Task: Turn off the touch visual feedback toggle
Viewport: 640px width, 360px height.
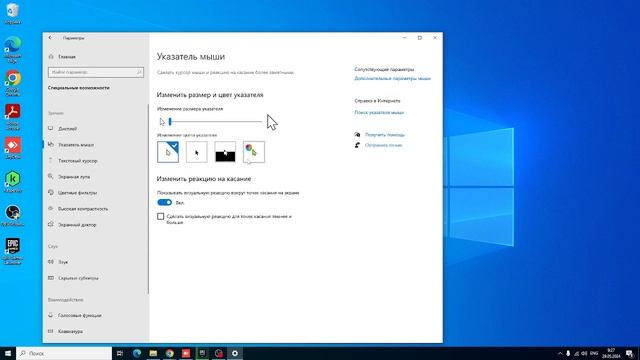Action: click(x=164, y=202)
